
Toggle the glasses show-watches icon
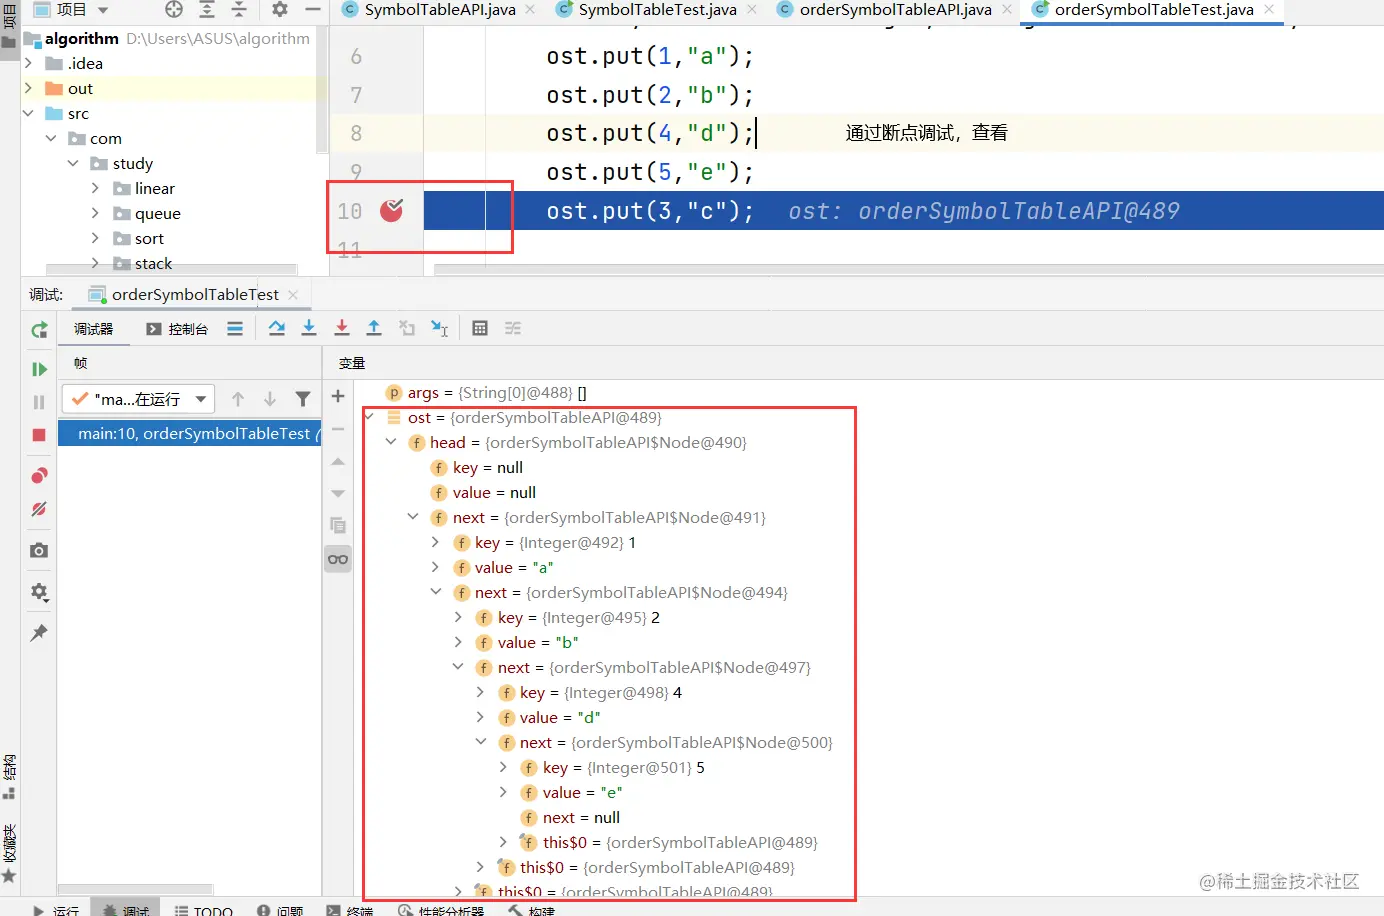coord(338,559)
